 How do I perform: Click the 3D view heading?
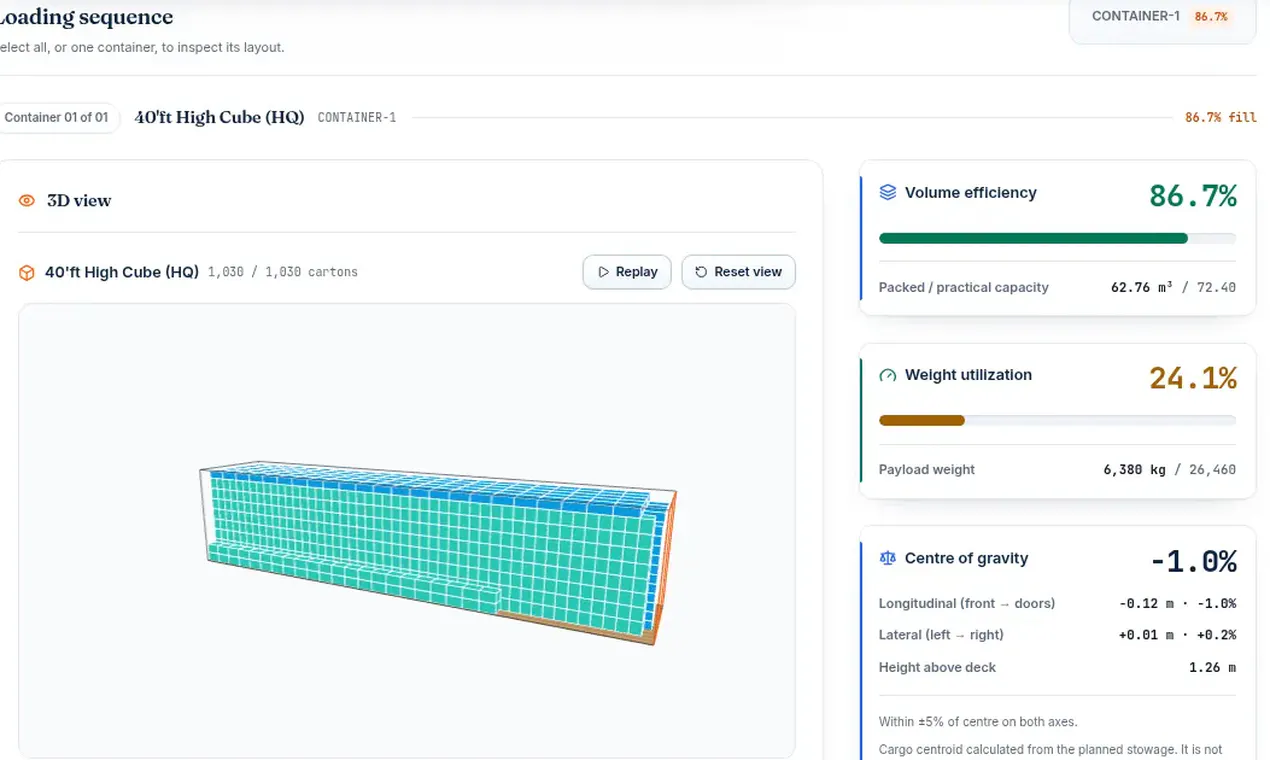[79, 201]
